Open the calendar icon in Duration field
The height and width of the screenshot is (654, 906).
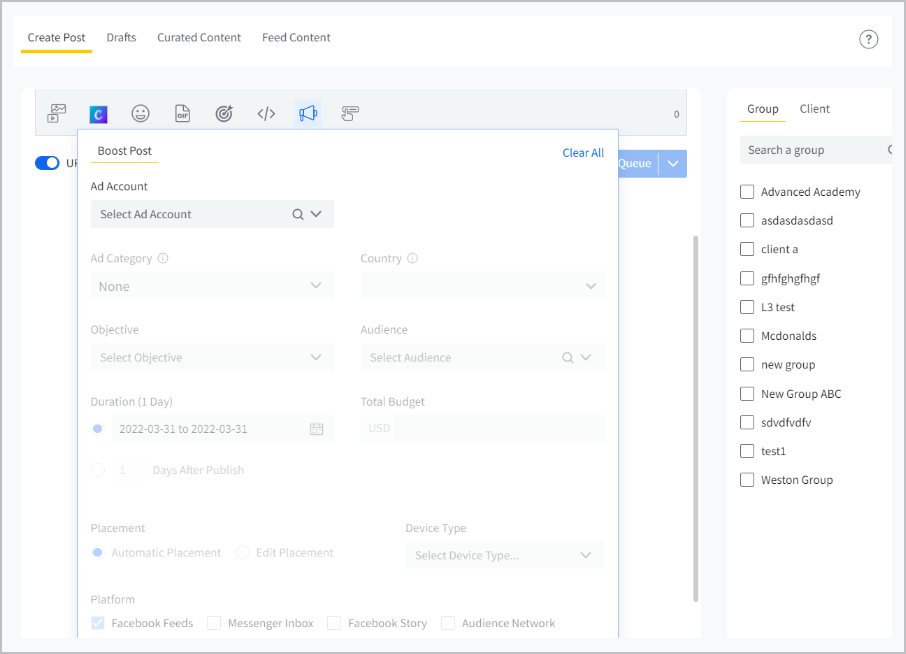point(317,429)
